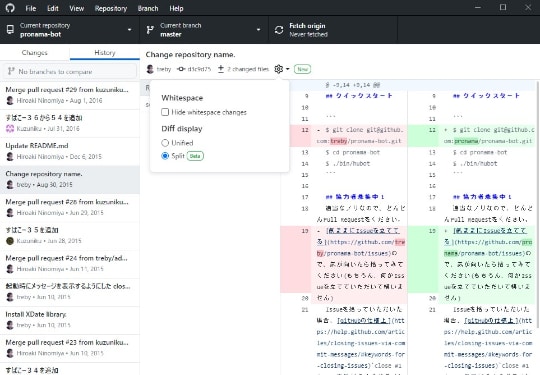Open the Help menu

pos(176,8)
